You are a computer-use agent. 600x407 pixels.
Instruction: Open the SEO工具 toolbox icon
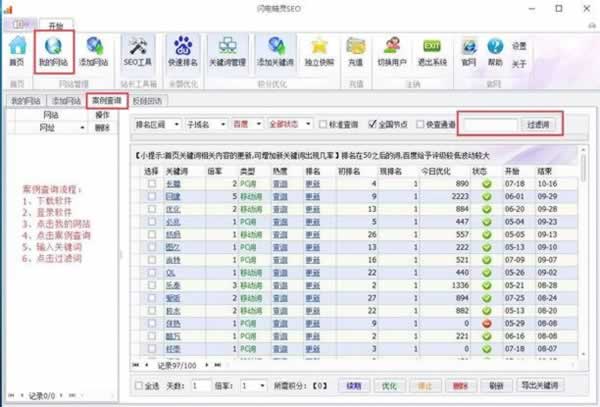[x=137, y=51]
